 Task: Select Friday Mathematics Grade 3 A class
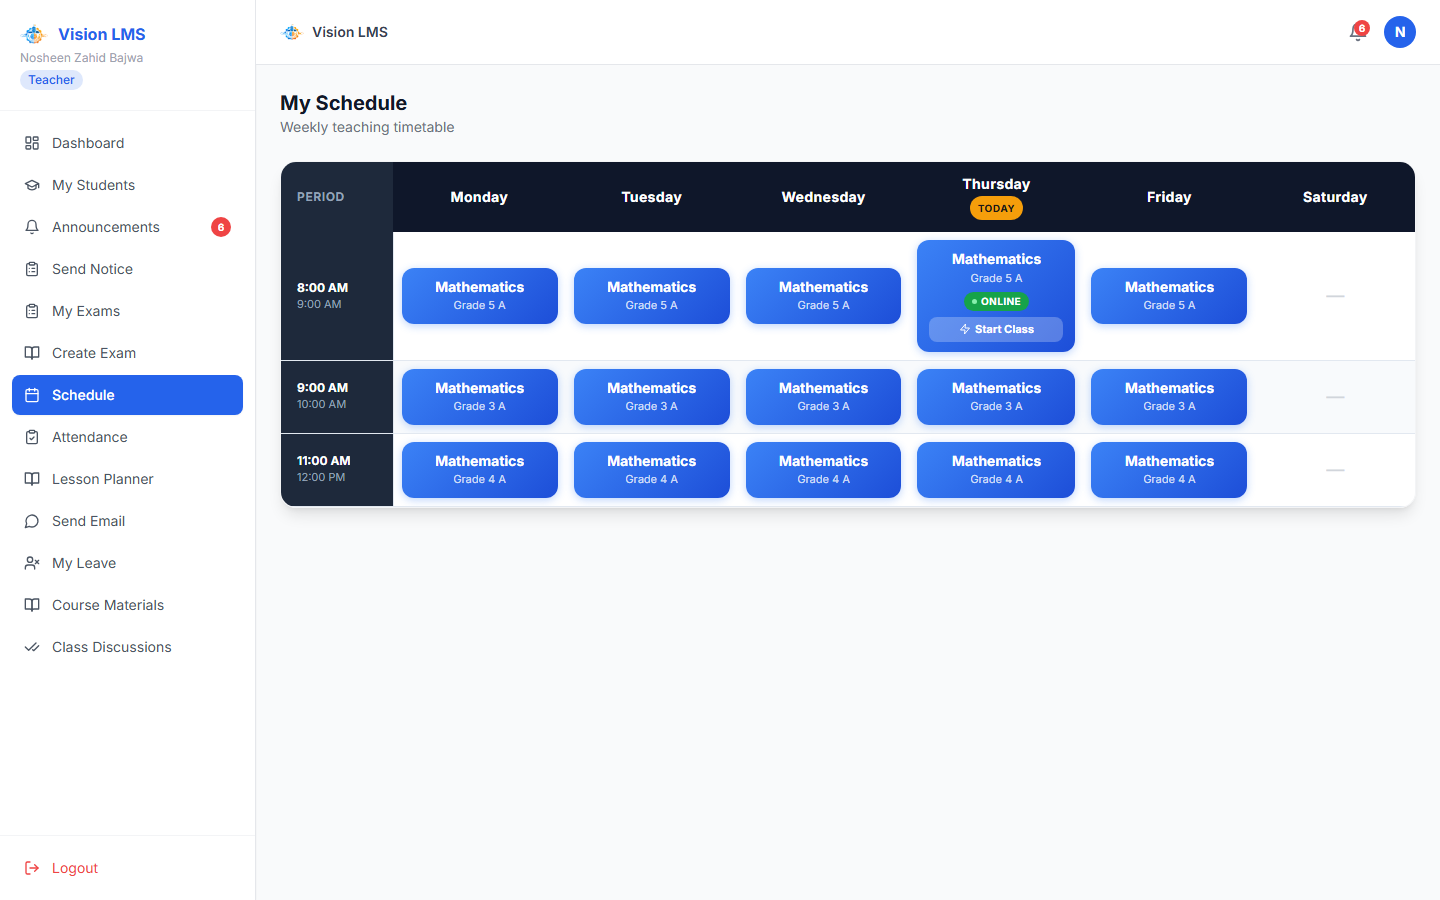click(x=1169, y=397)
